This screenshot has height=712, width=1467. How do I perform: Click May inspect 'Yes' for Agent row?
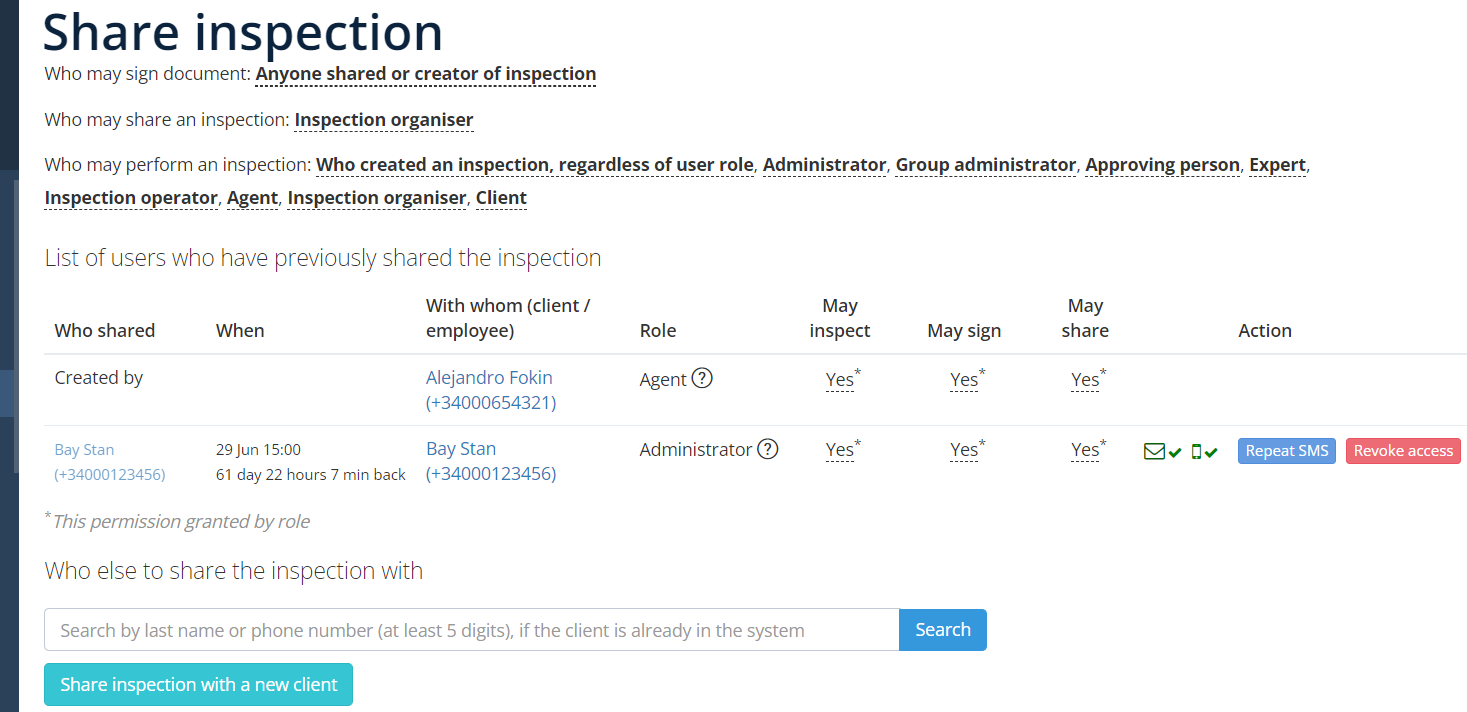[x=840, y=380]
